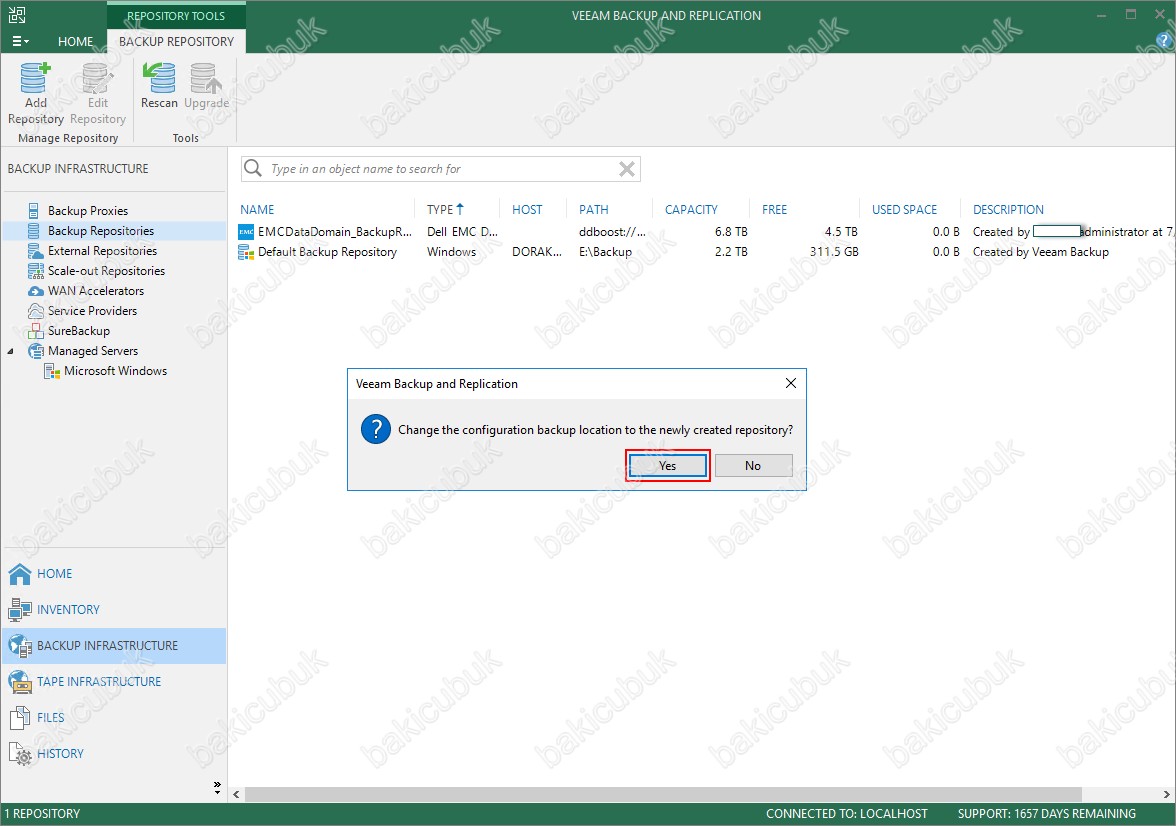The image size is (1176, 826).
Task: Select Backup Proxies in the tree
Action: (x=88, y=211)
